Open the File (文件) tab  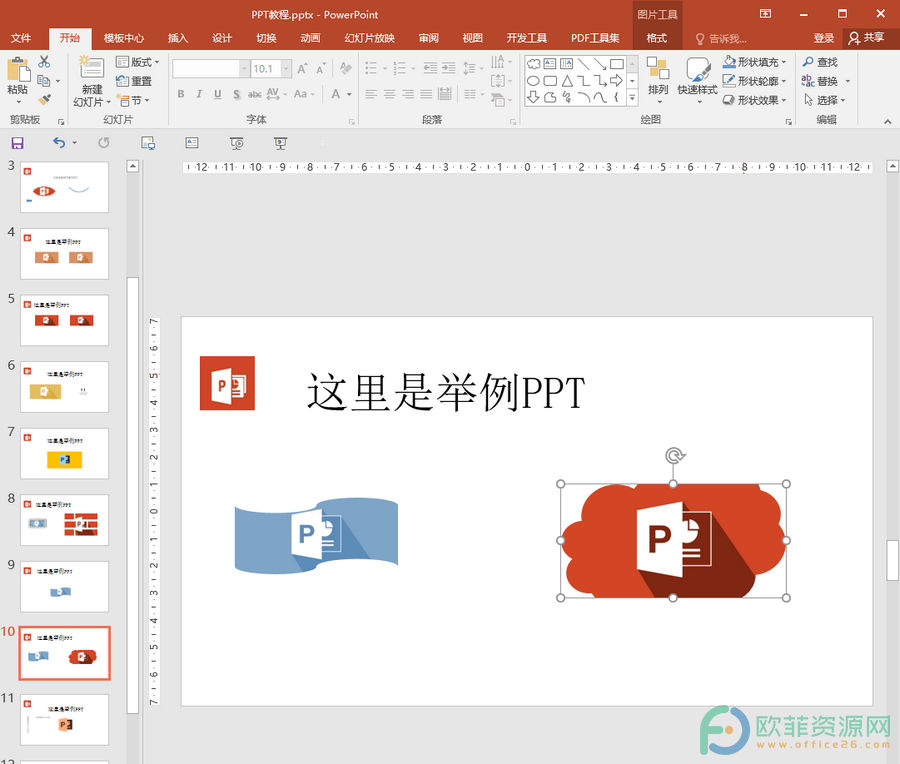point(21,38)
